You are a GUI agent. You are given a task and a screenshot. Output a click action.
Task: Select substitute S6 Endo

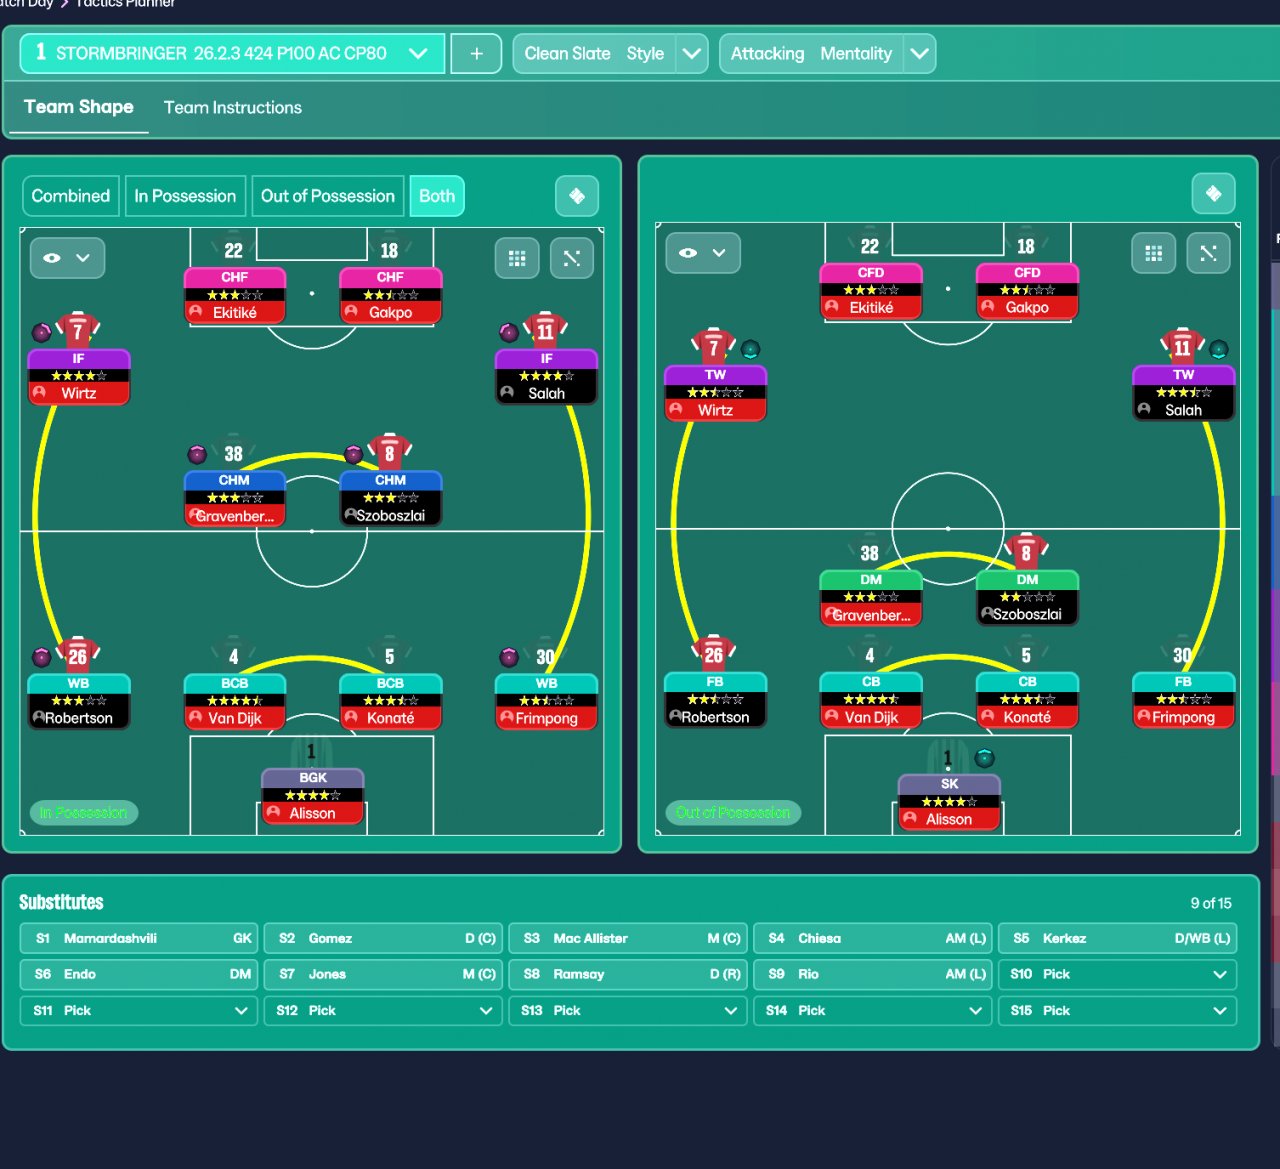(x=139, y=974)
